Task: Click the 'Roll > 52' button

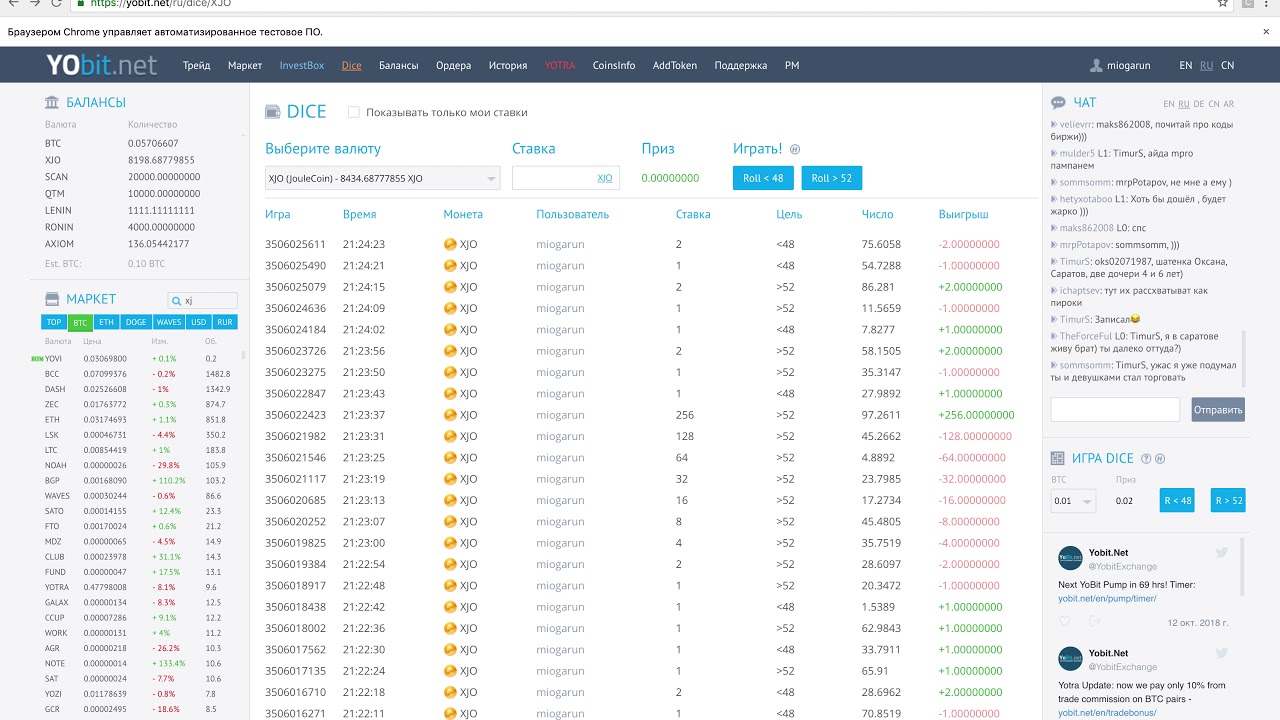Action: (831, 178)
